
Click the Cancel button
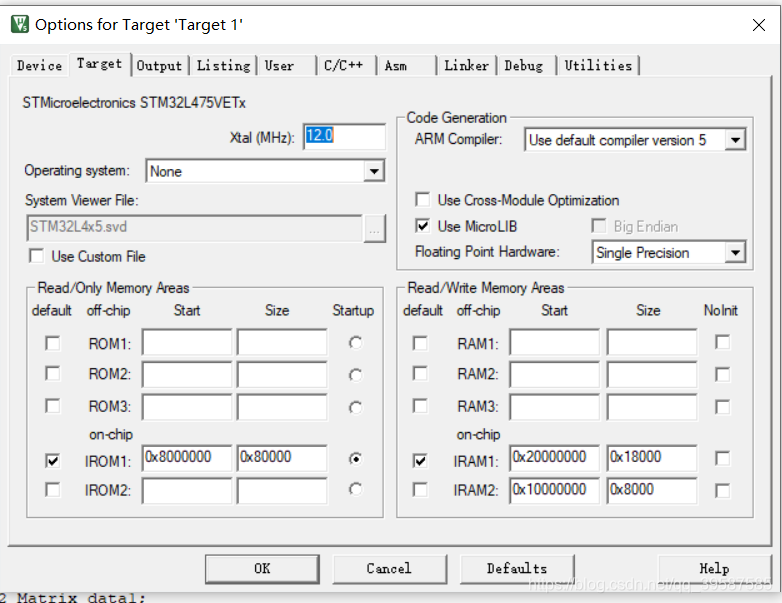point(389,569)
